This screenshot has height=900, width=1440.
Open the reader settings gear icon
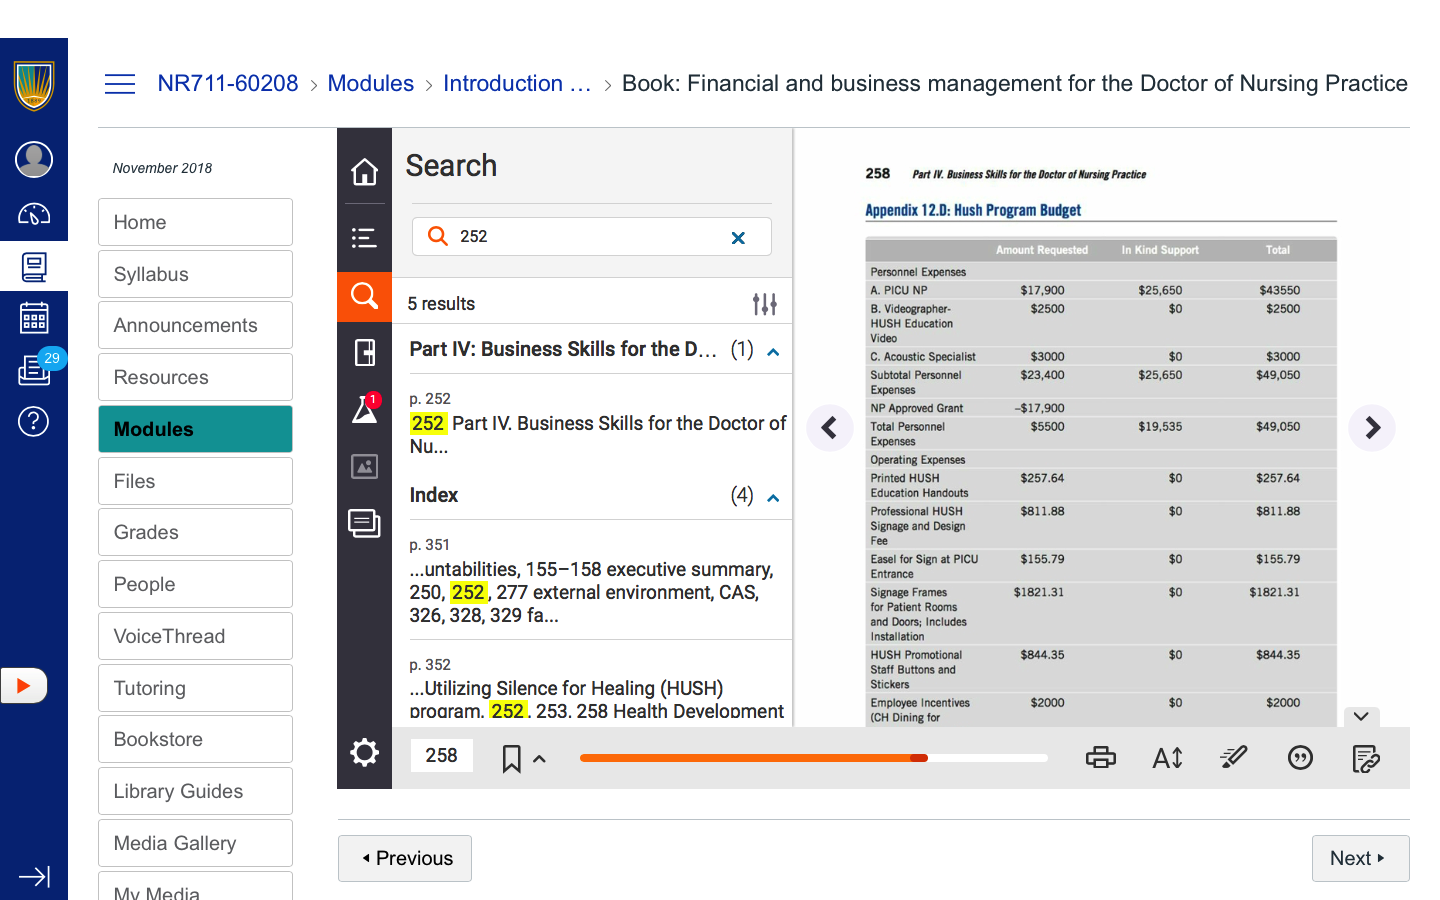click(364, 753)
